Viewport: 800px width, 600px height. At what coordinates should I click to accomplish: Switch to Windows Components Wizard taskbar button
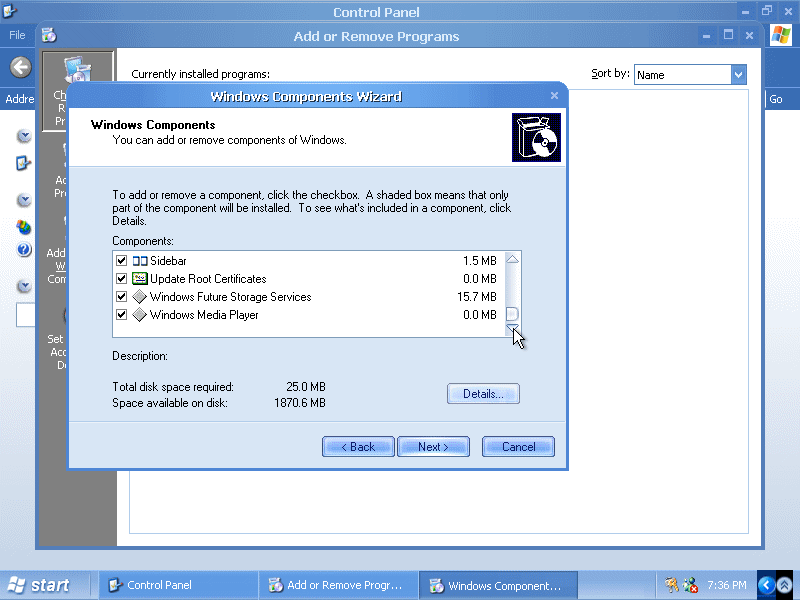click(498, 585)
